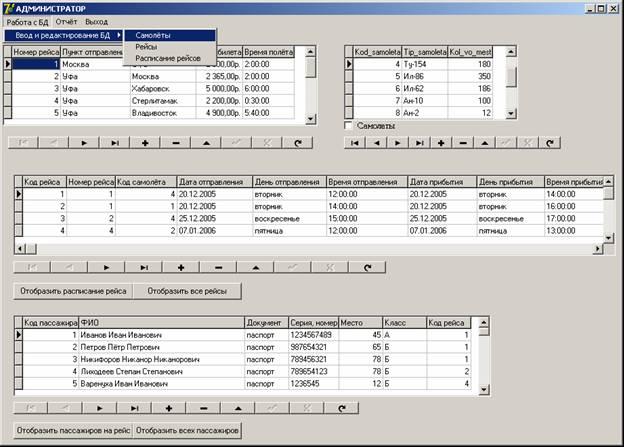Click Отобразить всех пассажиров button

coord(189,430)
